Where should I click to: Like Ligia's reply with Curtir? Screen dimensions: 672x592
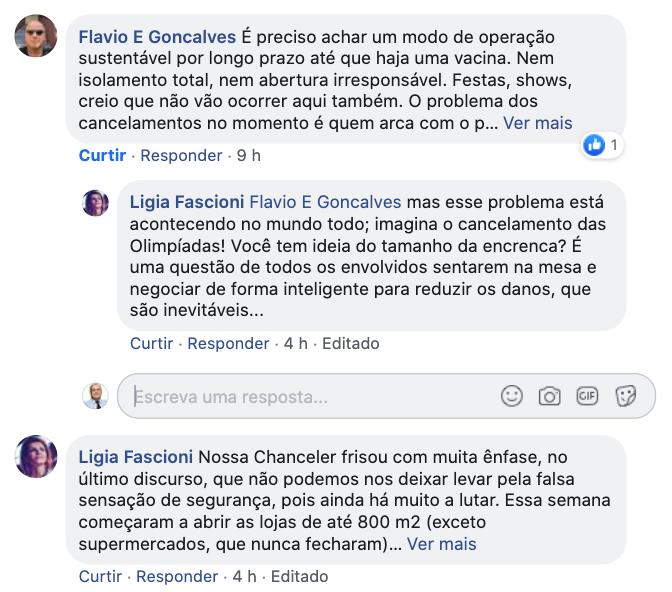click(154, 343)
